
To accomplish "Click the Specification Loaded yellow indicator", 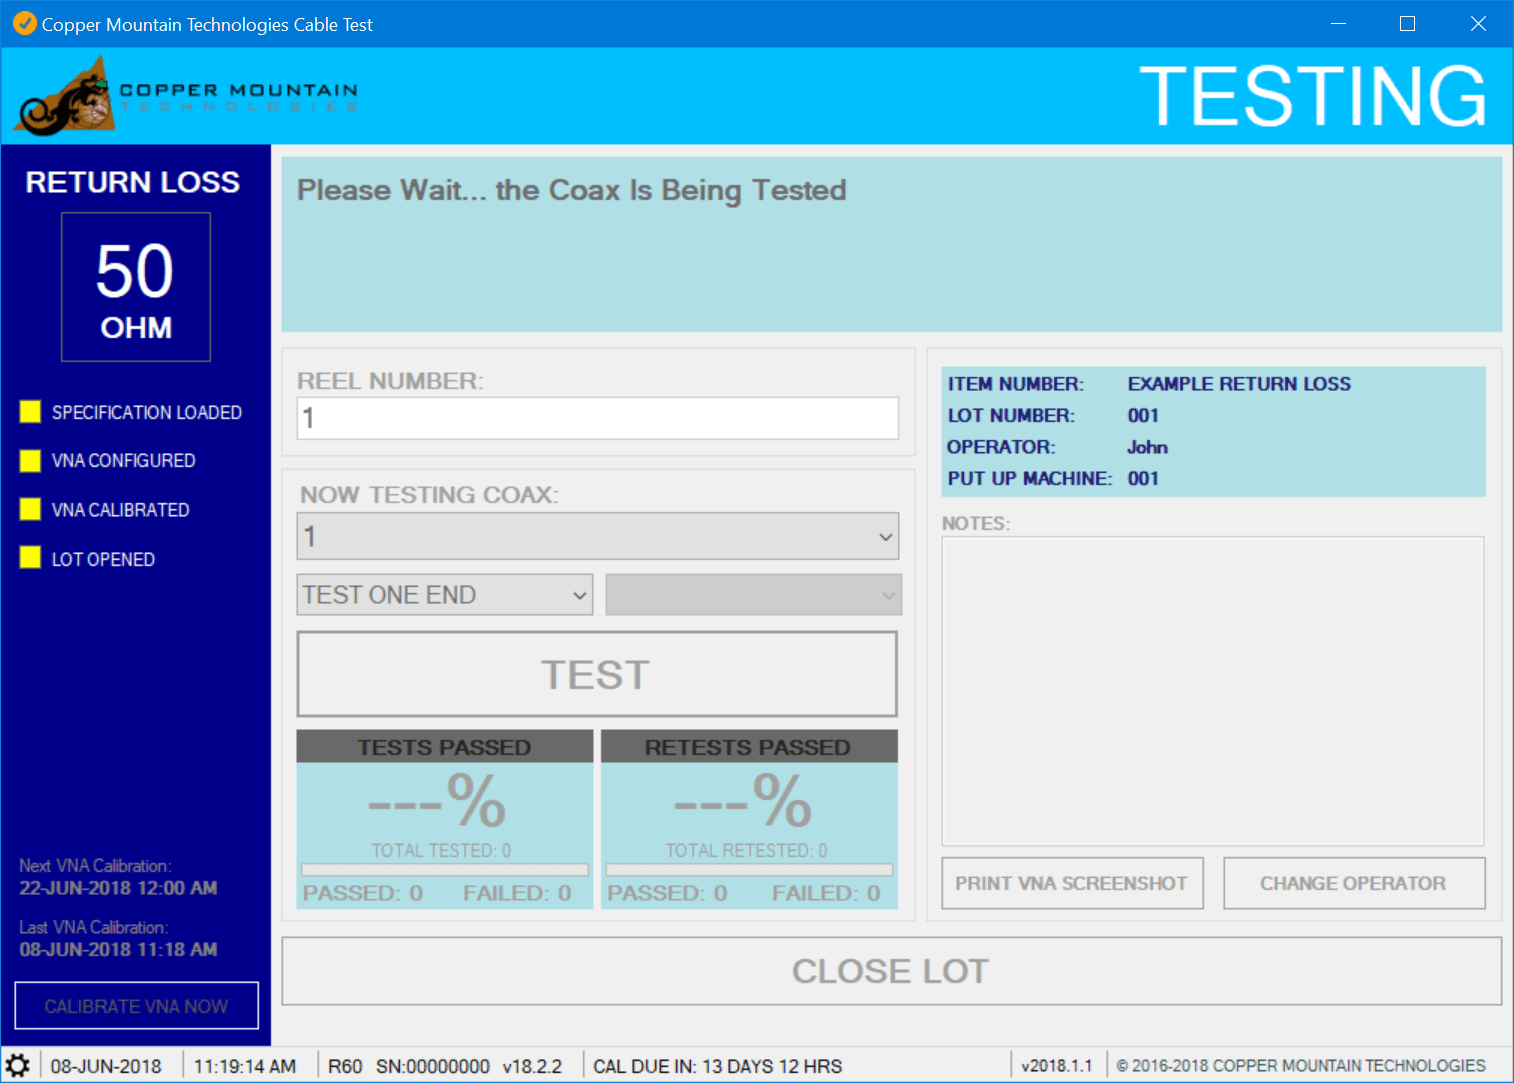I will [30, 412].
